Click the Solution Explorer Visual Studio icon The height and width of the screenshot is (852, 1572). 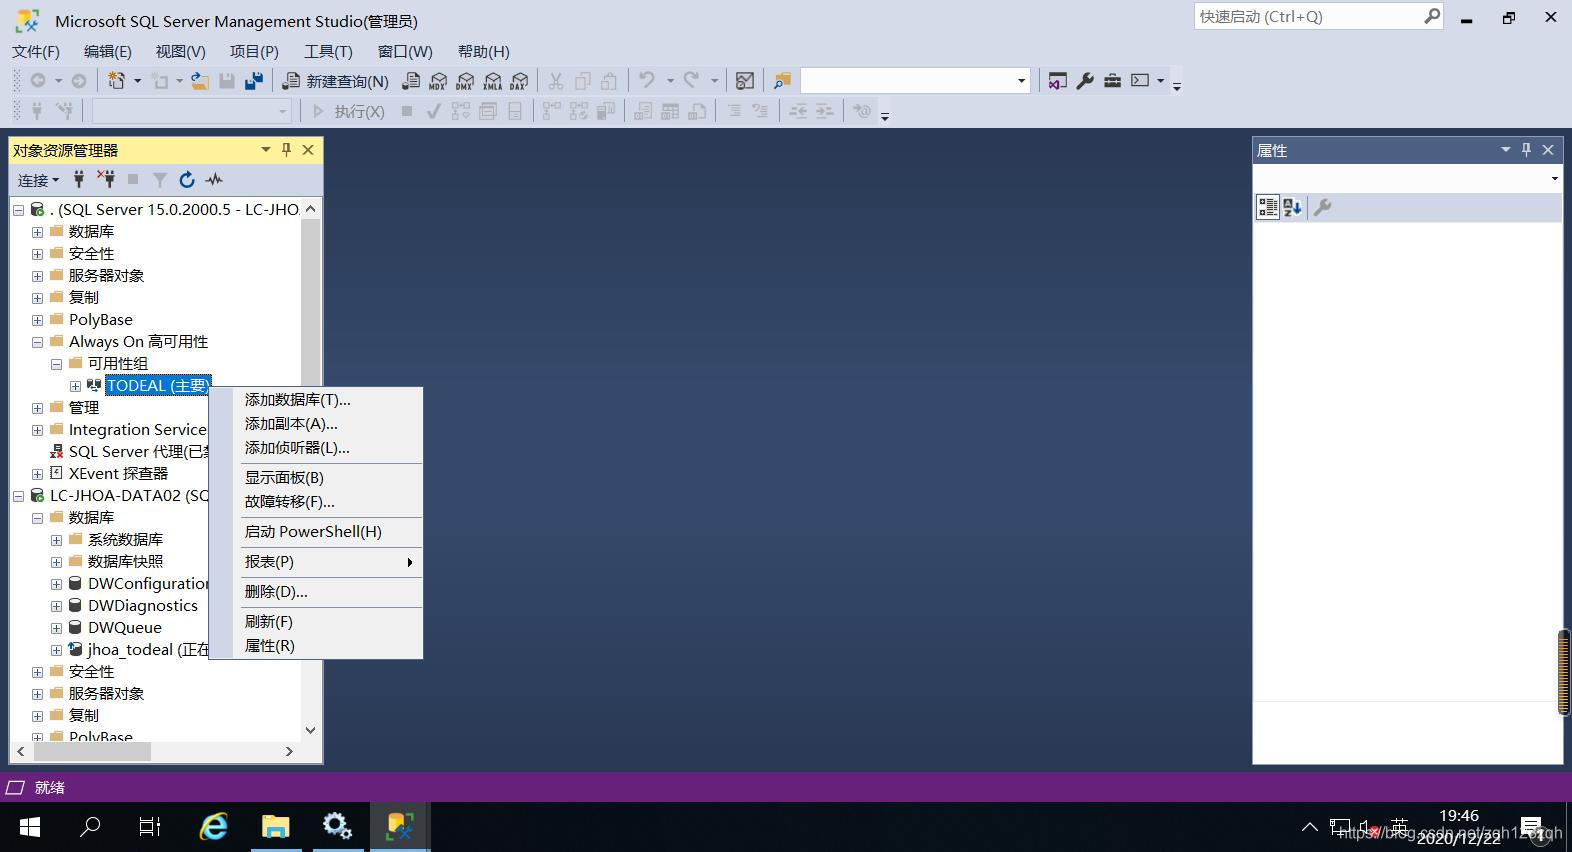tap(1058, 81)
